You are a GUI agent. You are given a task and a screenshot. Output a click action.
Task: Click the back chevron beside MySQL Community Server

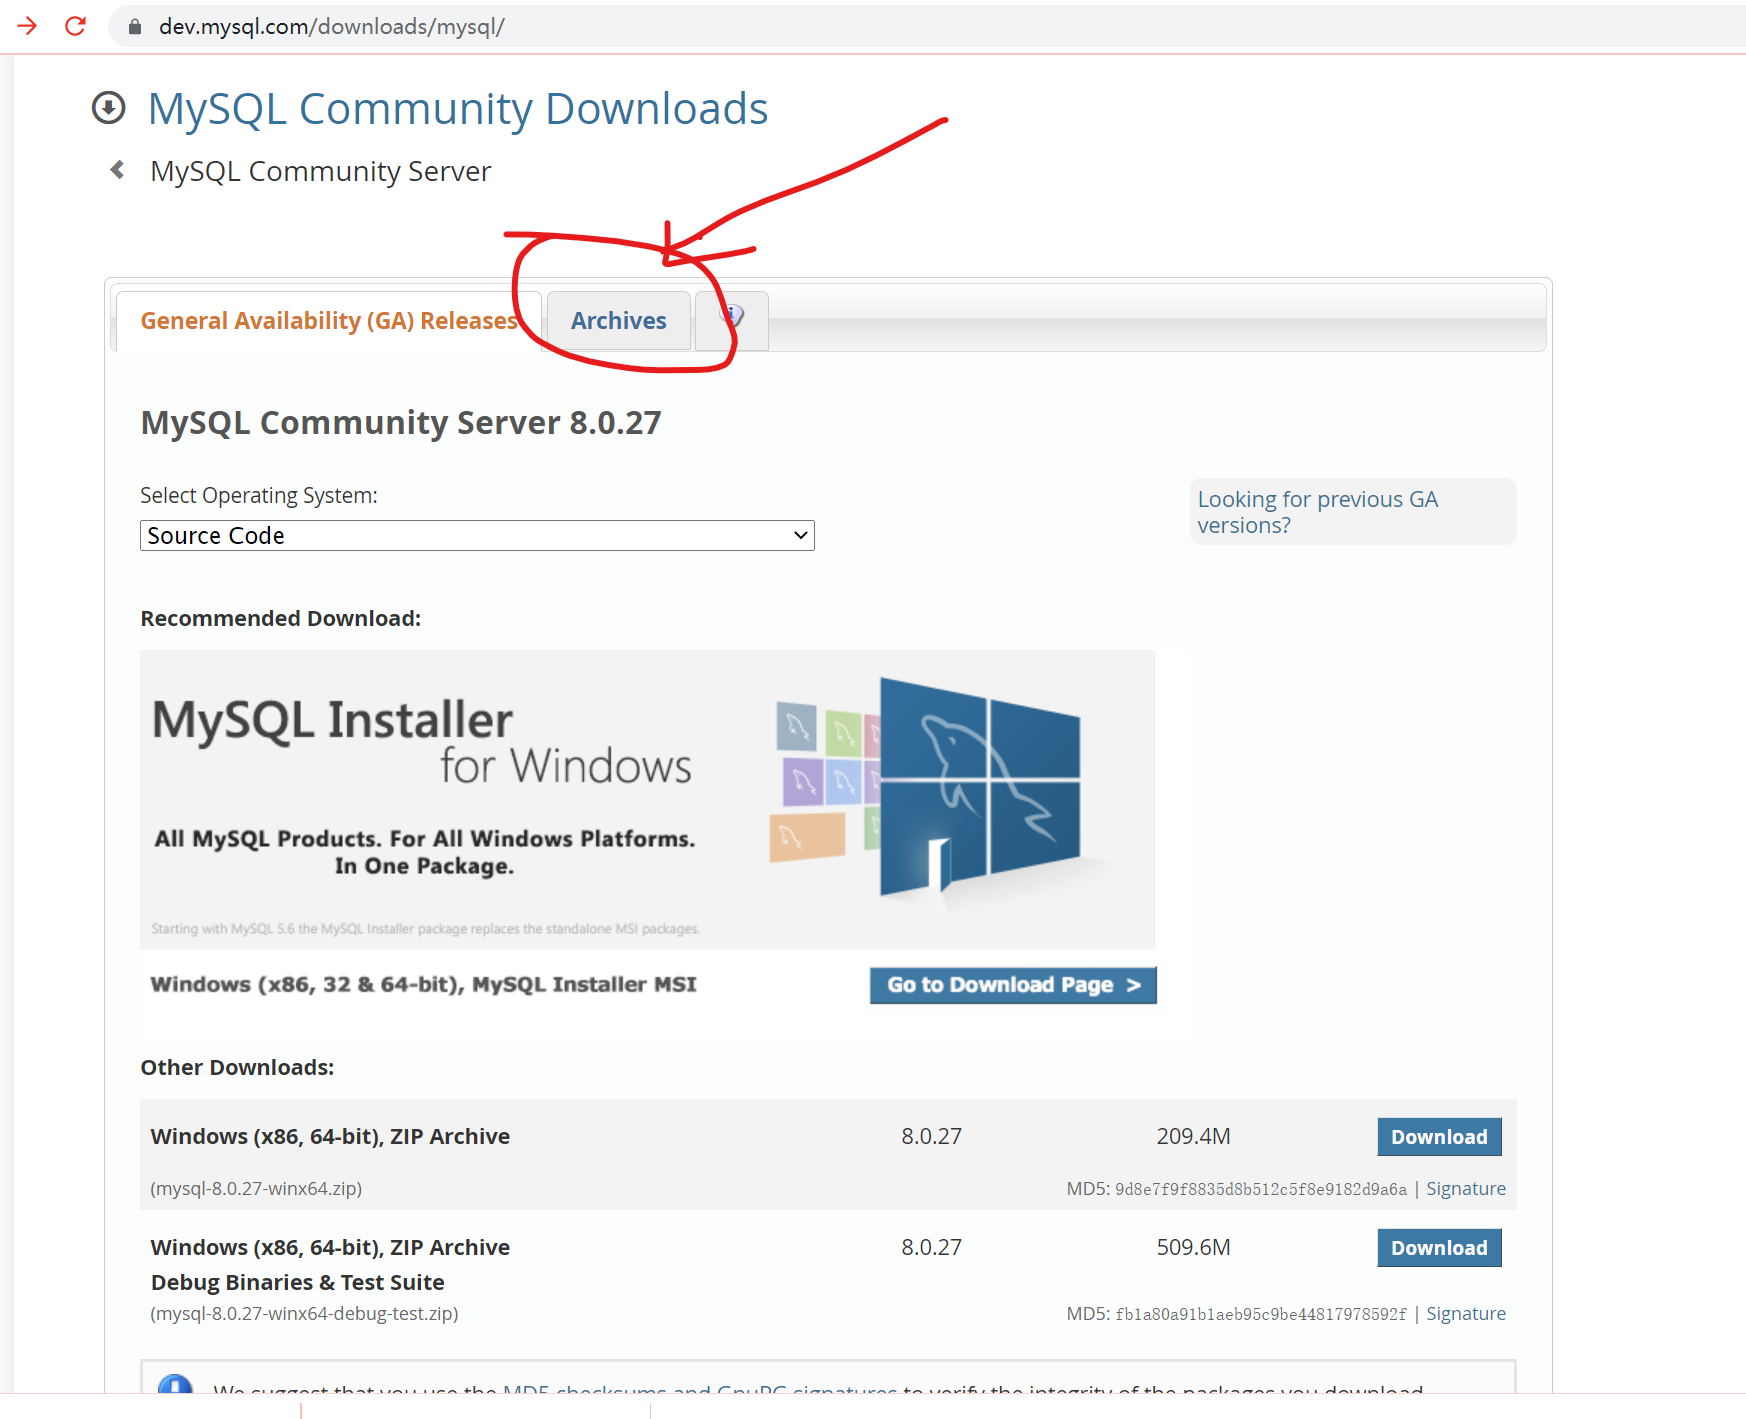[117, 170]
